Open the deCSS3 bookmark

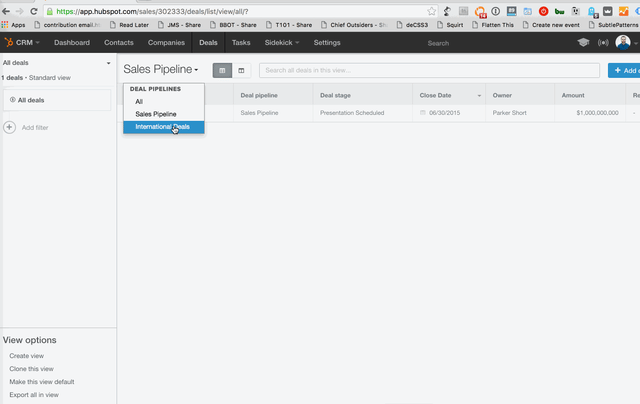[x=412, y=25]
